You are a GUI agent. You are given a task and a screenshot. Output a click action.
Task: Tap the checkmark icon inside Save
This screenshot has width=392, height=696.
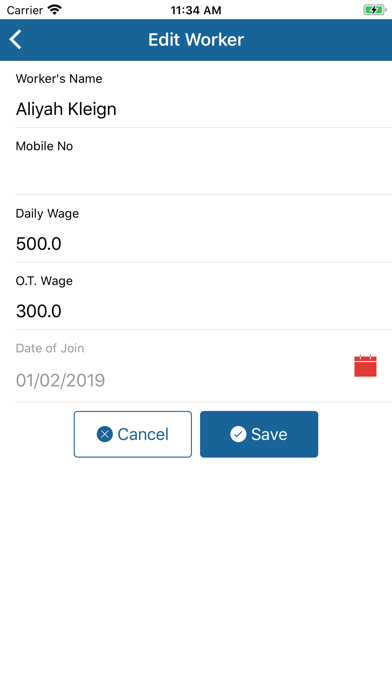[238, 434]
